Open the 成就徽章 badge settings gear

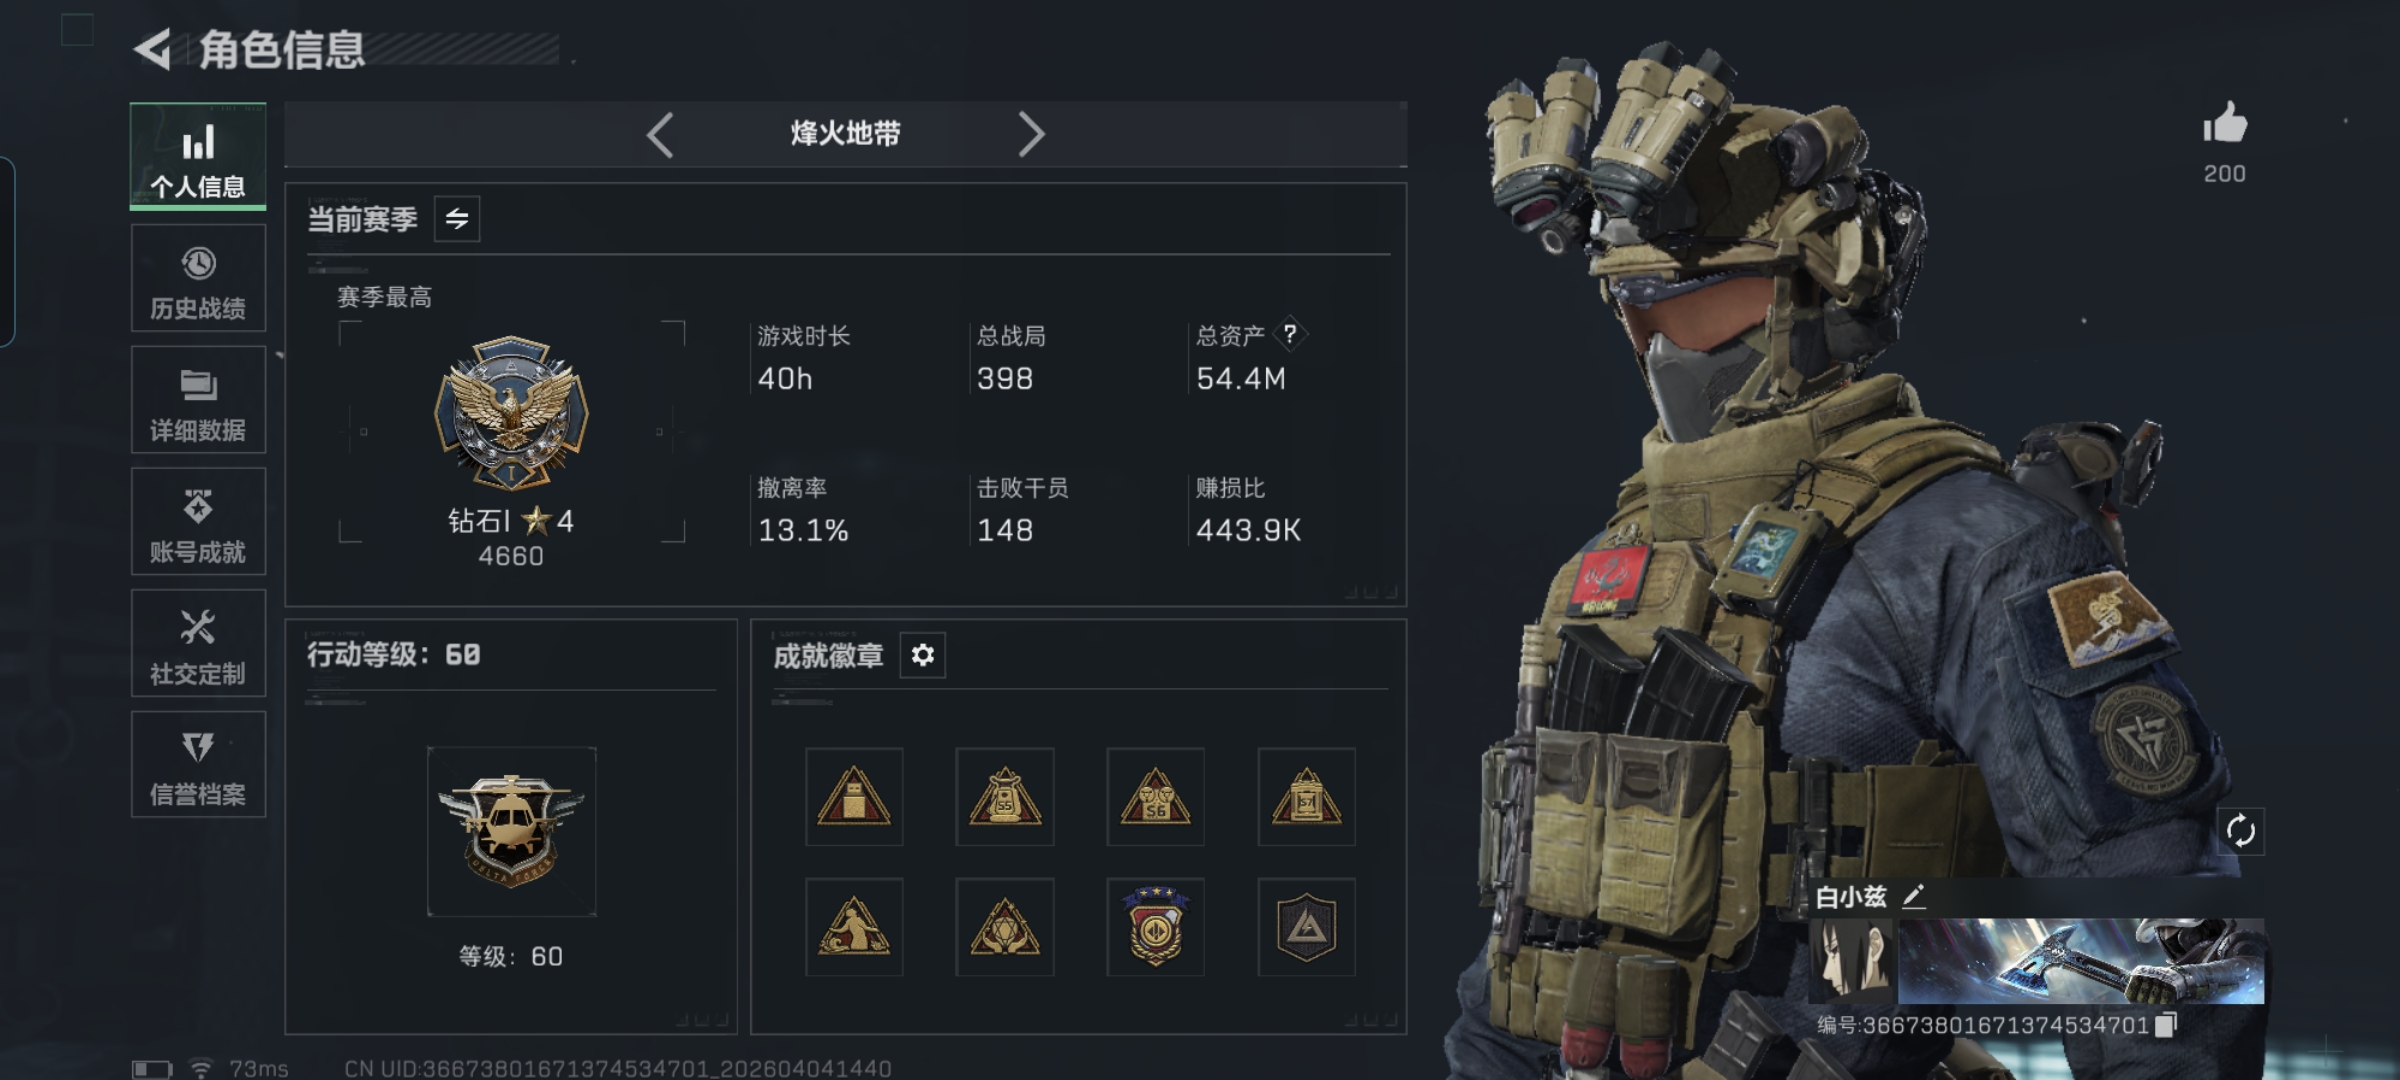(922, 655)
